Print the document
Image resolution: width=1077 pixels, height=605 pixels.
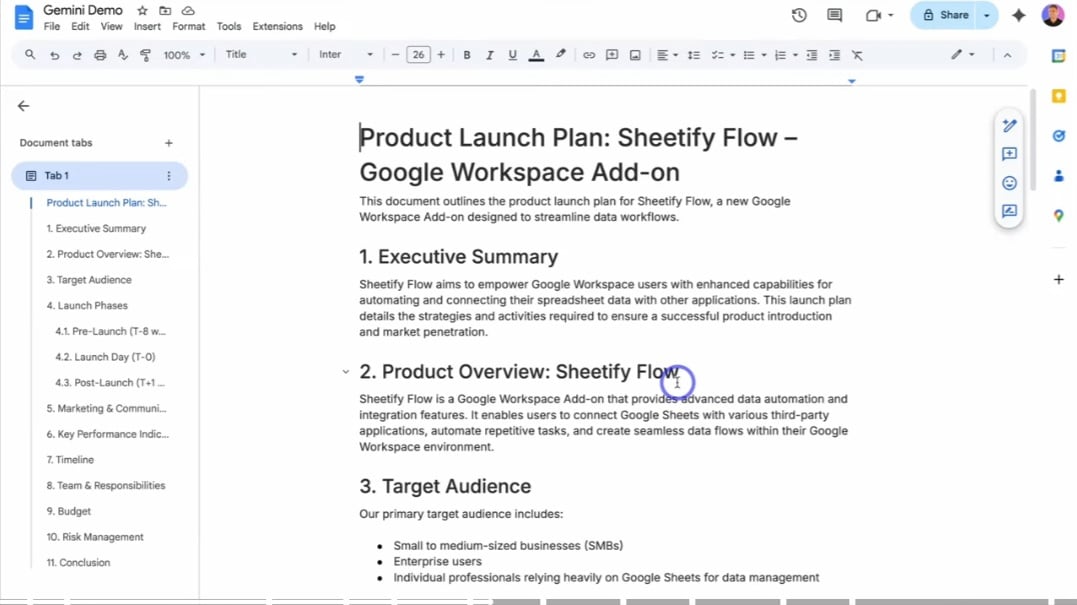click(x=100, y=55)
